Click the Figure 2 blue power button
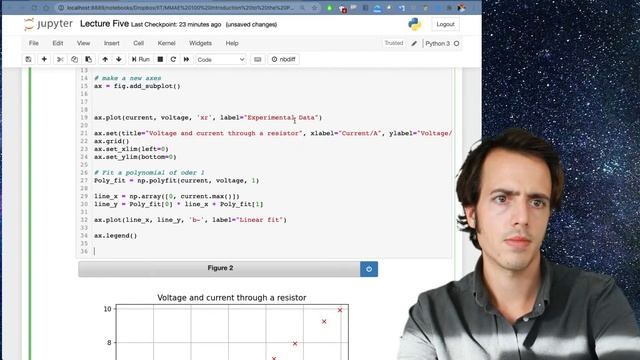Image resolution: width=640 pixels, height=360 pixels. point(369,269)
